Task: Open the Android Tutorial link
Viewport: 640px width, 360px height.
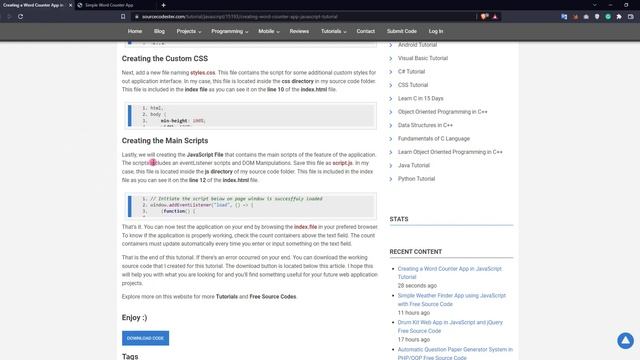Action: point(417,45)
